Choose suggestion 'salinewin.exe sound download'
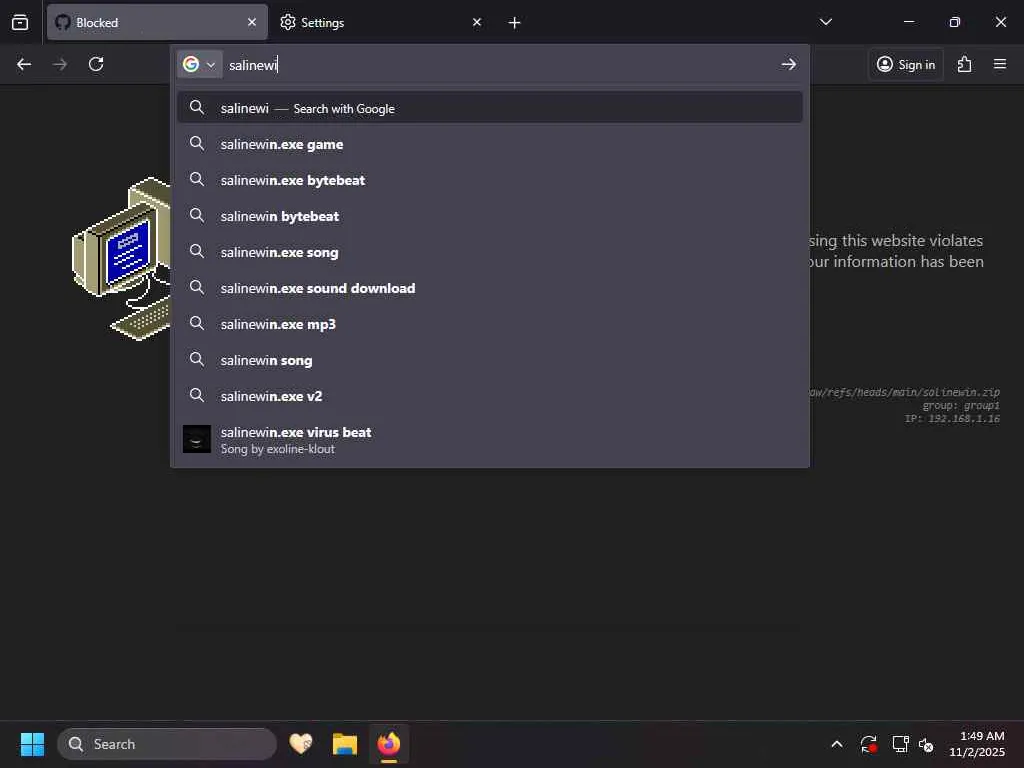 (x=490, y=288)
